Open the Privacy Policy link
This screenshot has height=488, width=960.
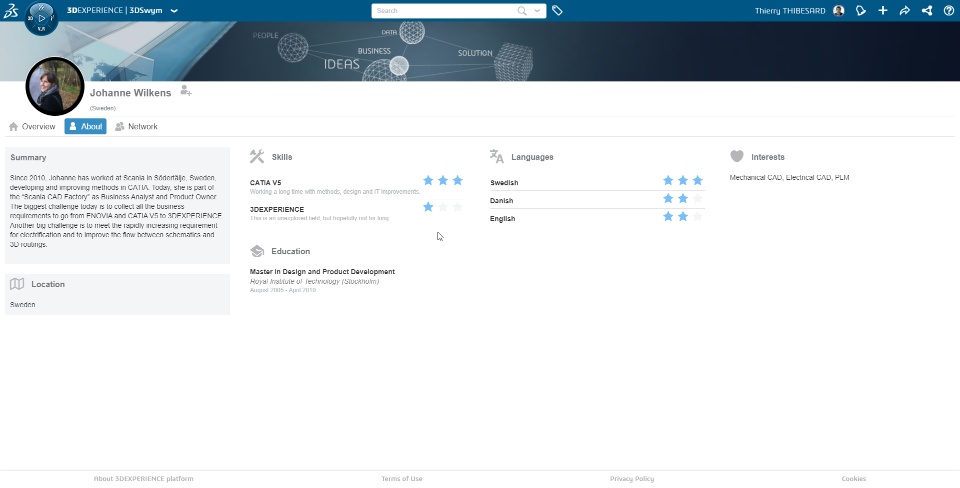click(x=632, y=479)
